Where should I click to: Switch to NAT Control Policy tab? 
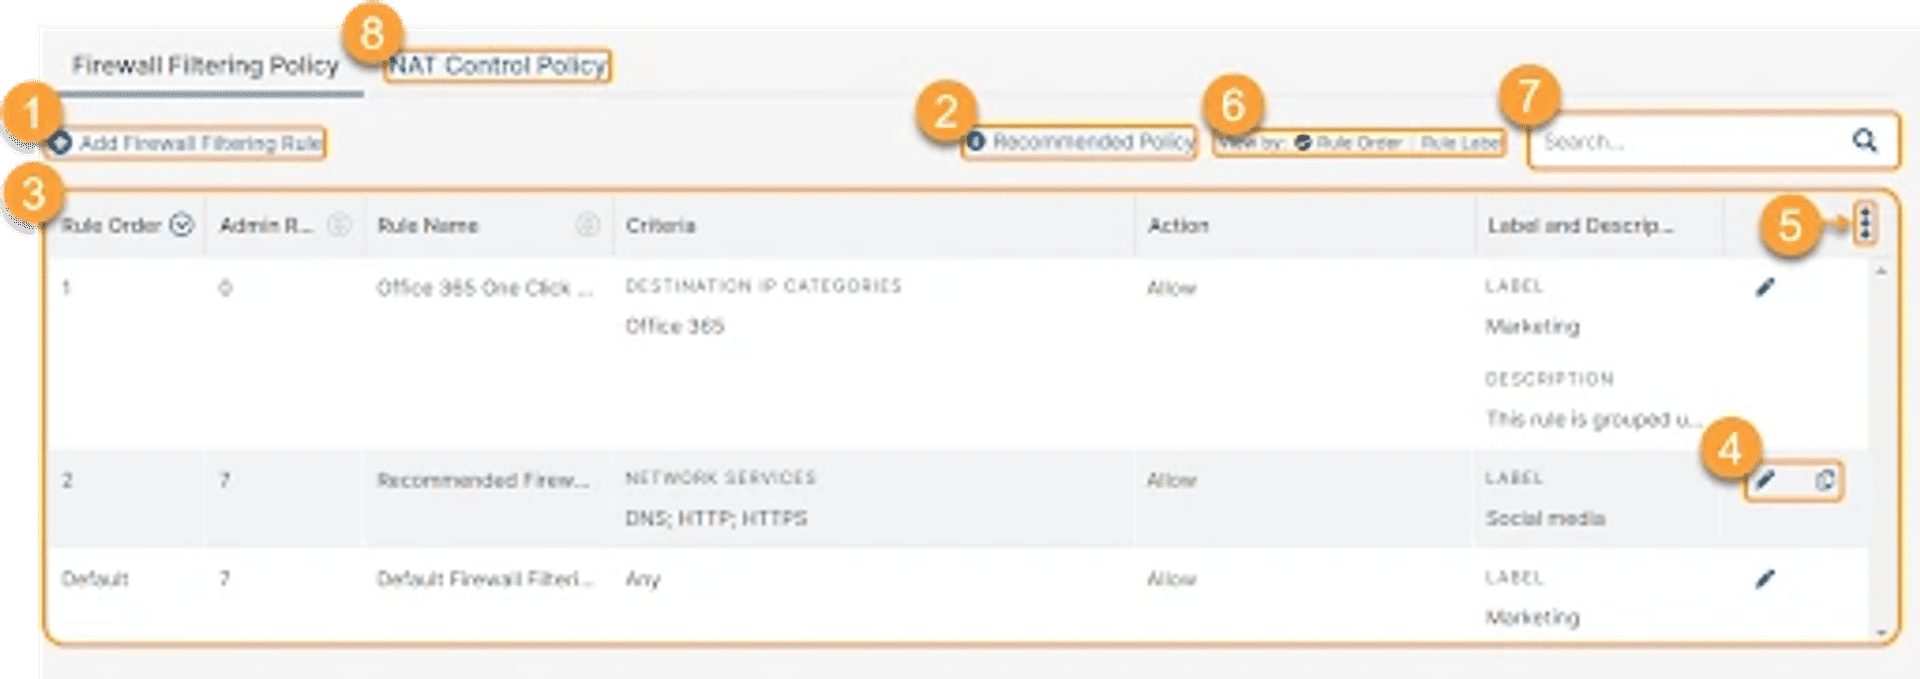click(497, 65)
